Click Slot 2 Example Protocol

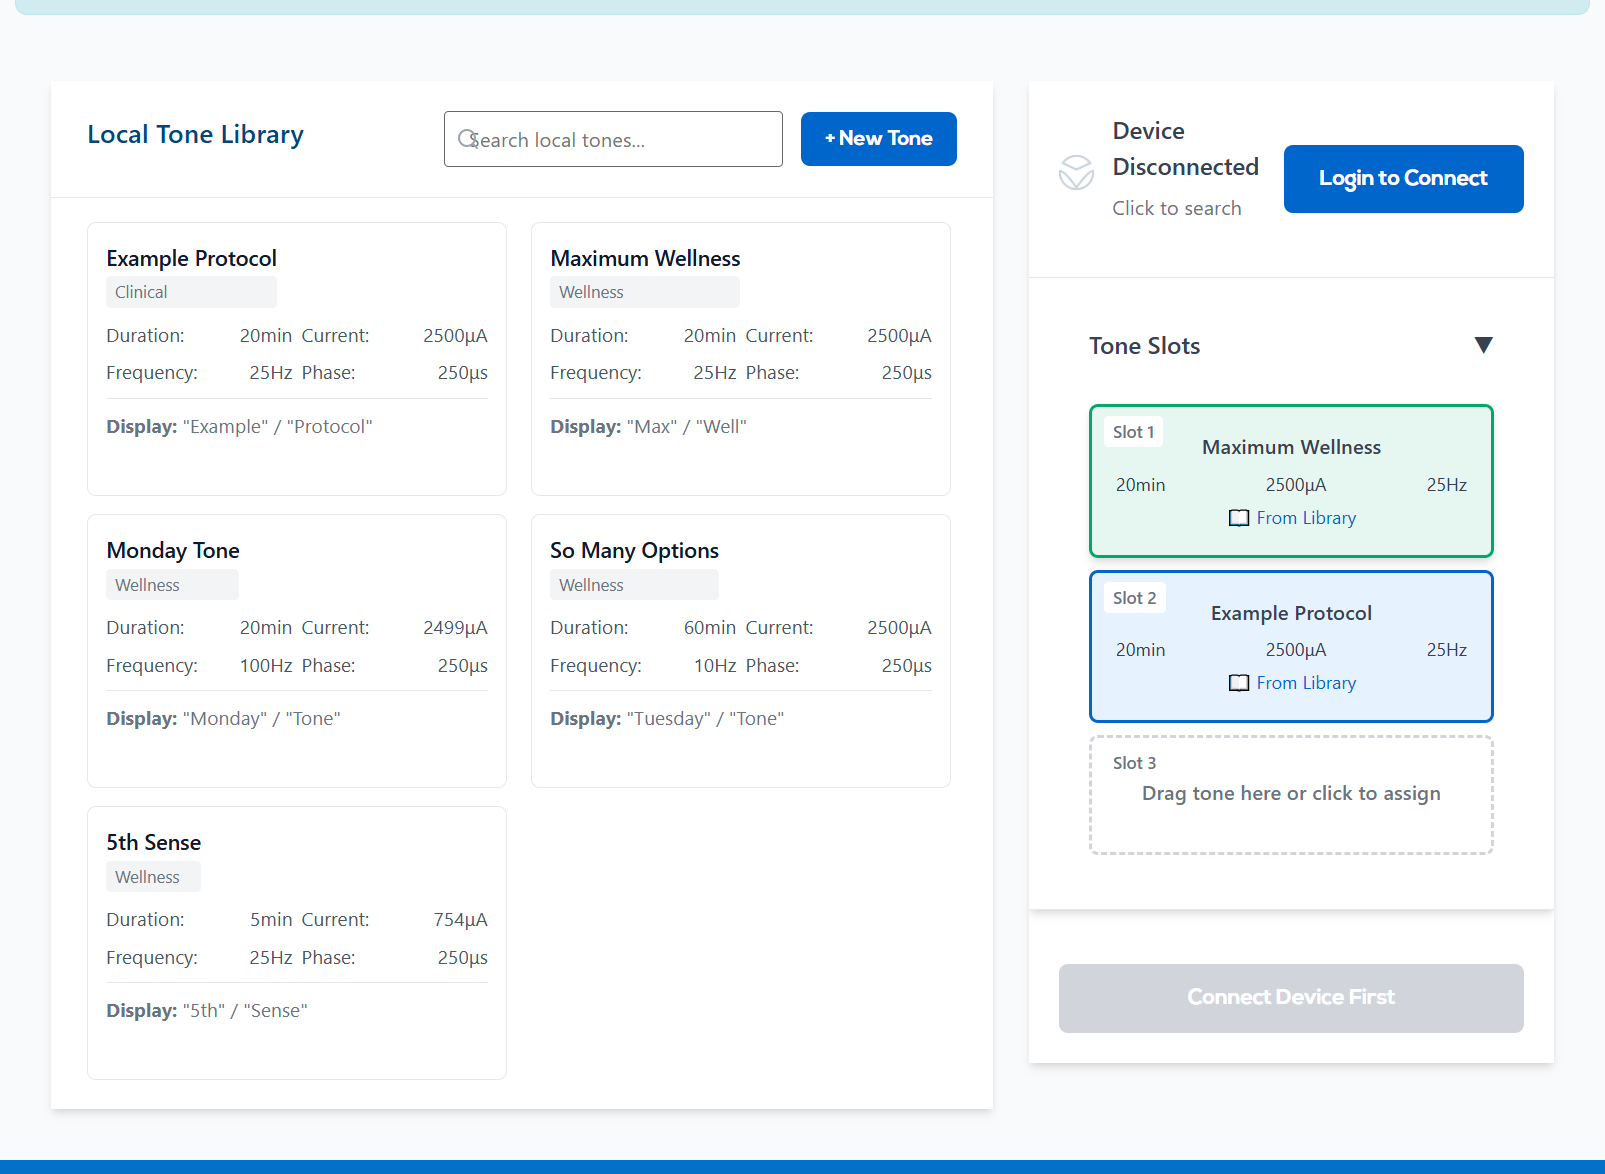tap(1291, 646)
